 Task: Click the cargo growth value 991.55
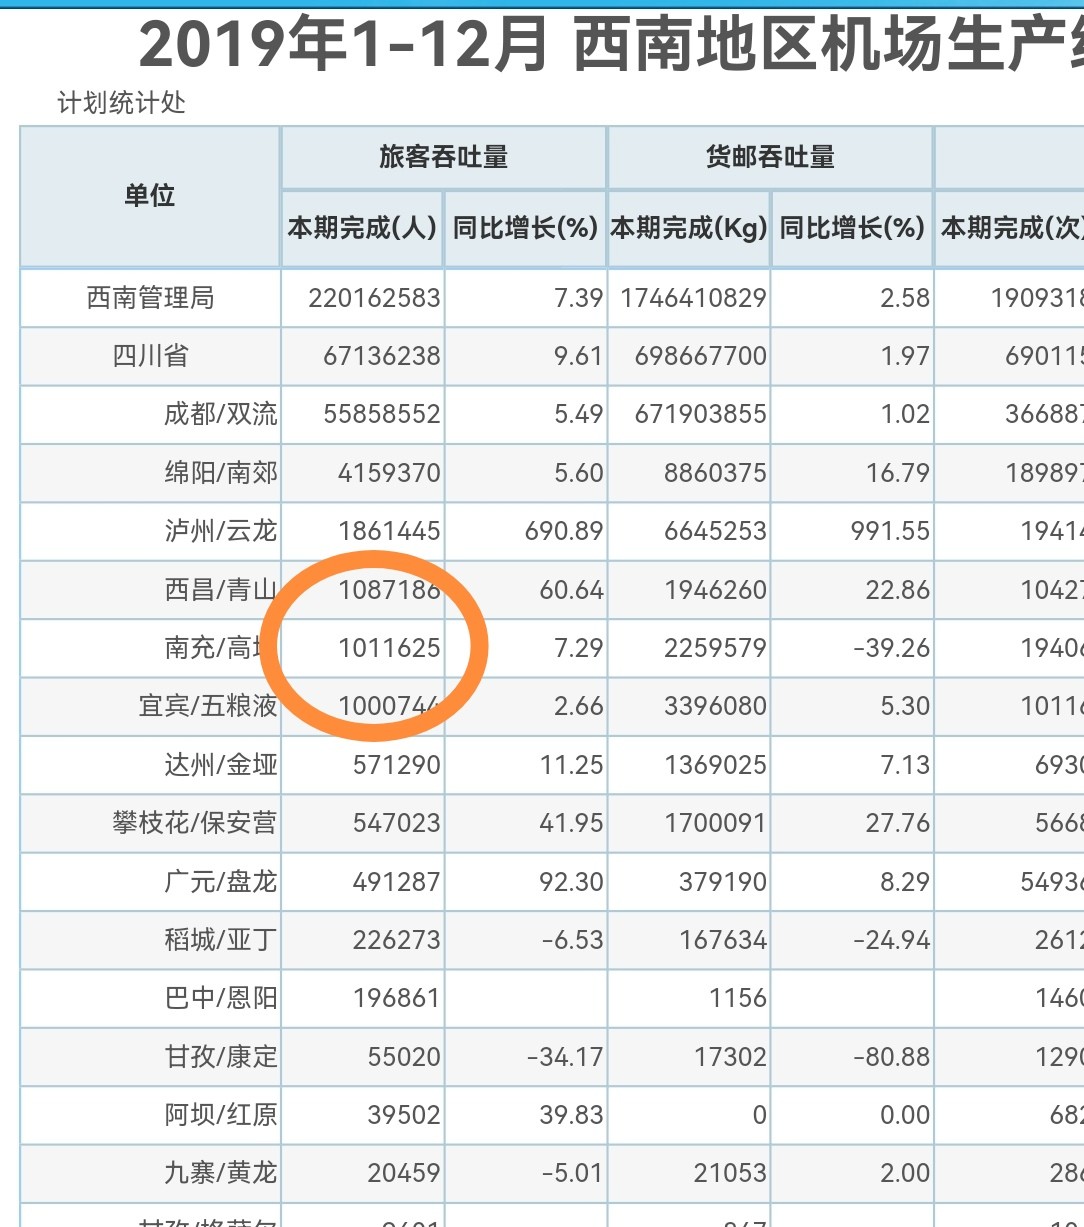tap(890, 531)
